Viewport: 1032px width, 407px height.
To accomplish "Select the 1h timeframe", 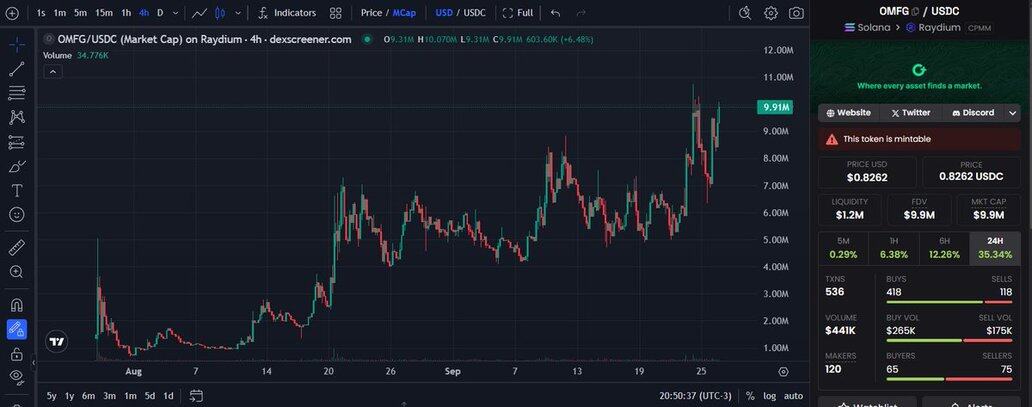I will (x=126, y=13).
